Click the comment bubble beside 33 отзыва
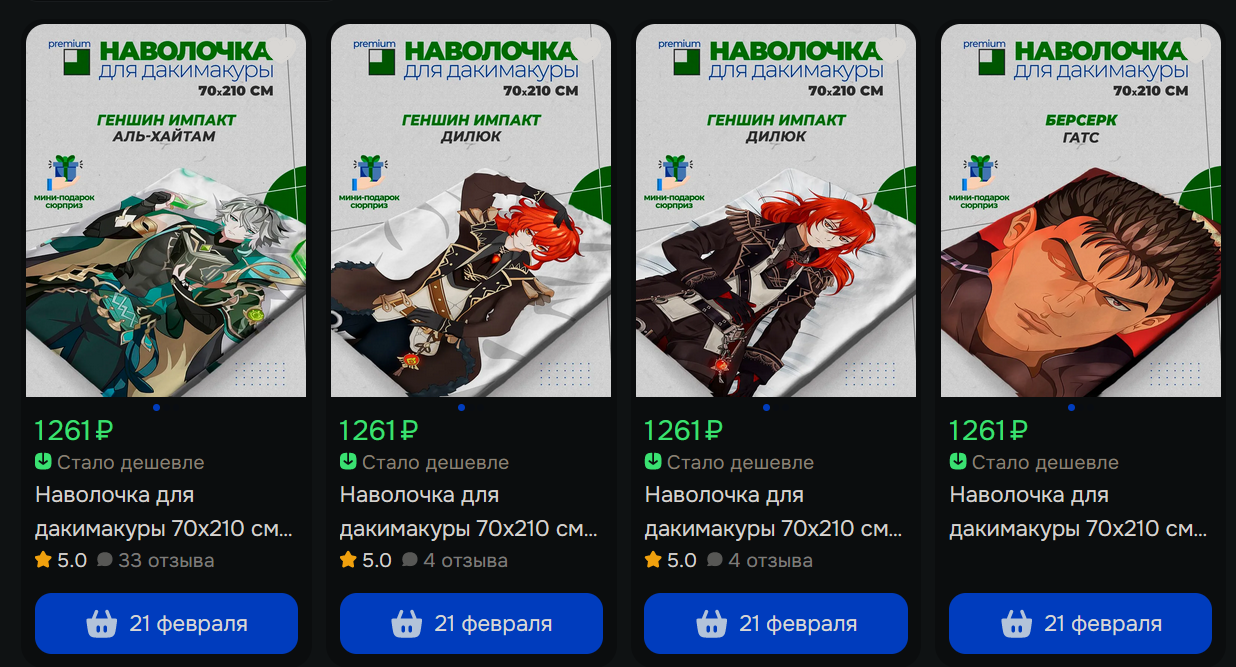This screenshot has width=1236, height=667. point(105,560)
